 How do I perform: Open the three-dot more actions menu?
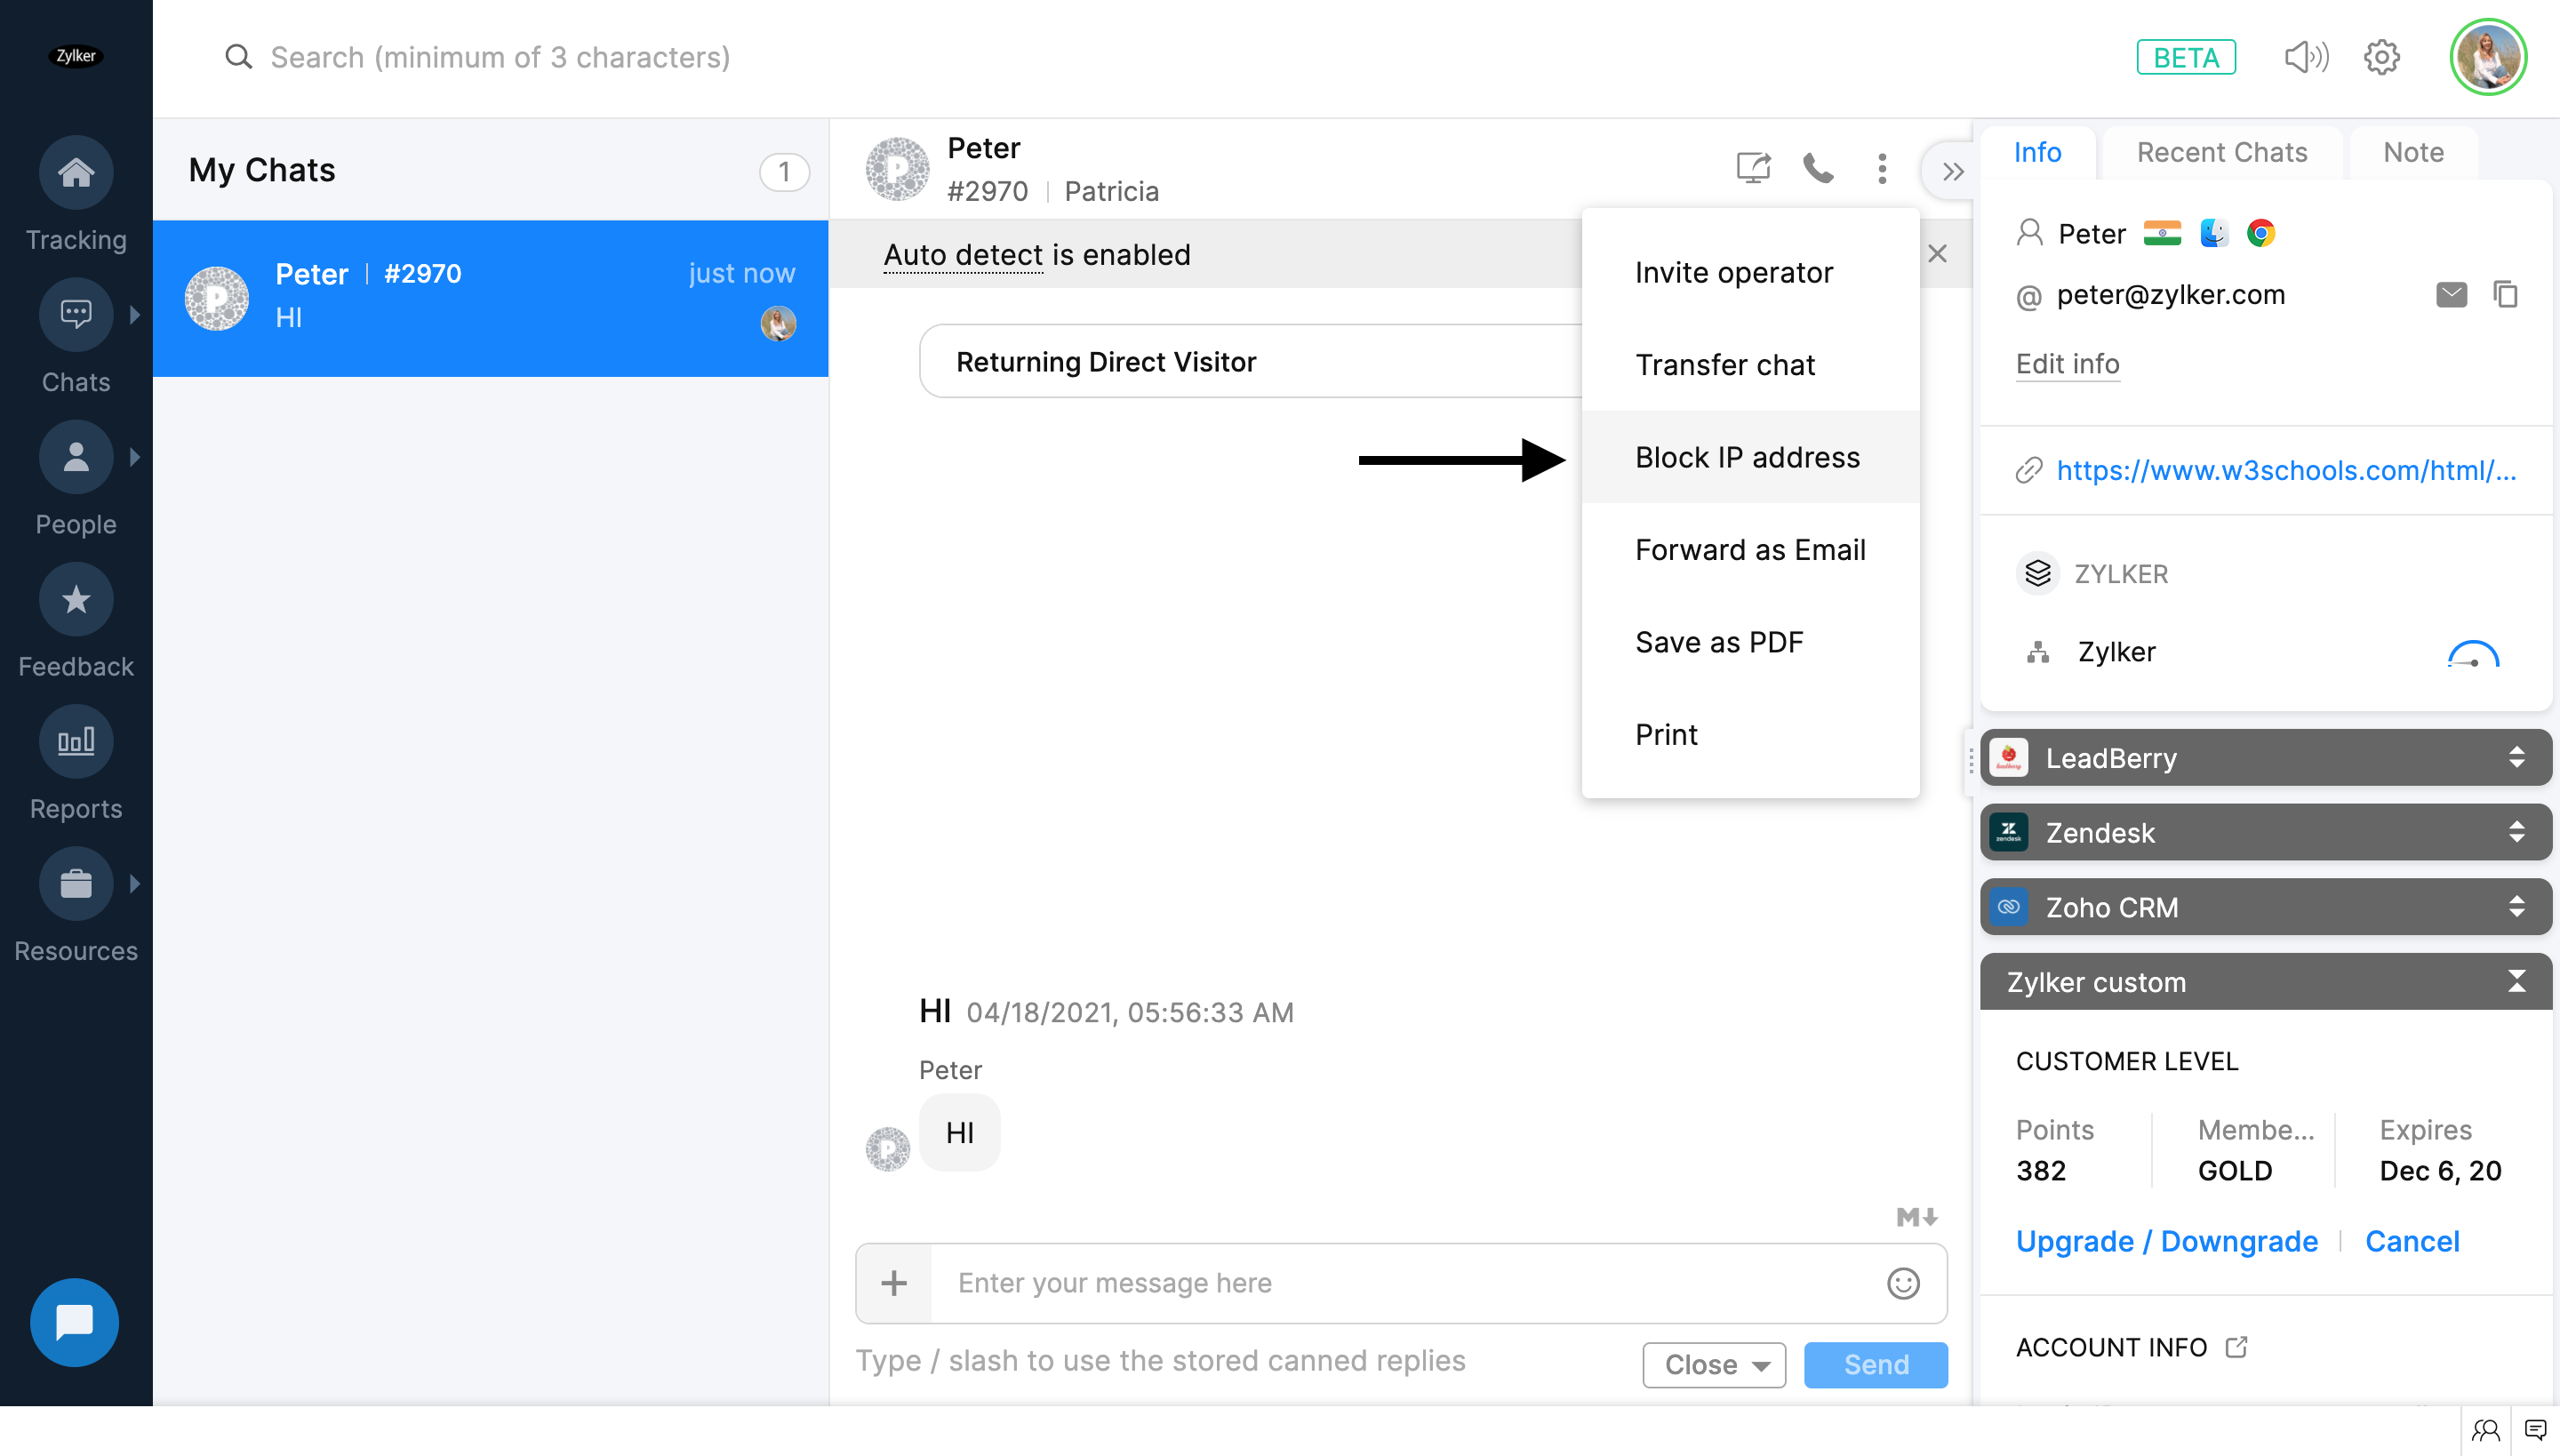coord(1882,168)
